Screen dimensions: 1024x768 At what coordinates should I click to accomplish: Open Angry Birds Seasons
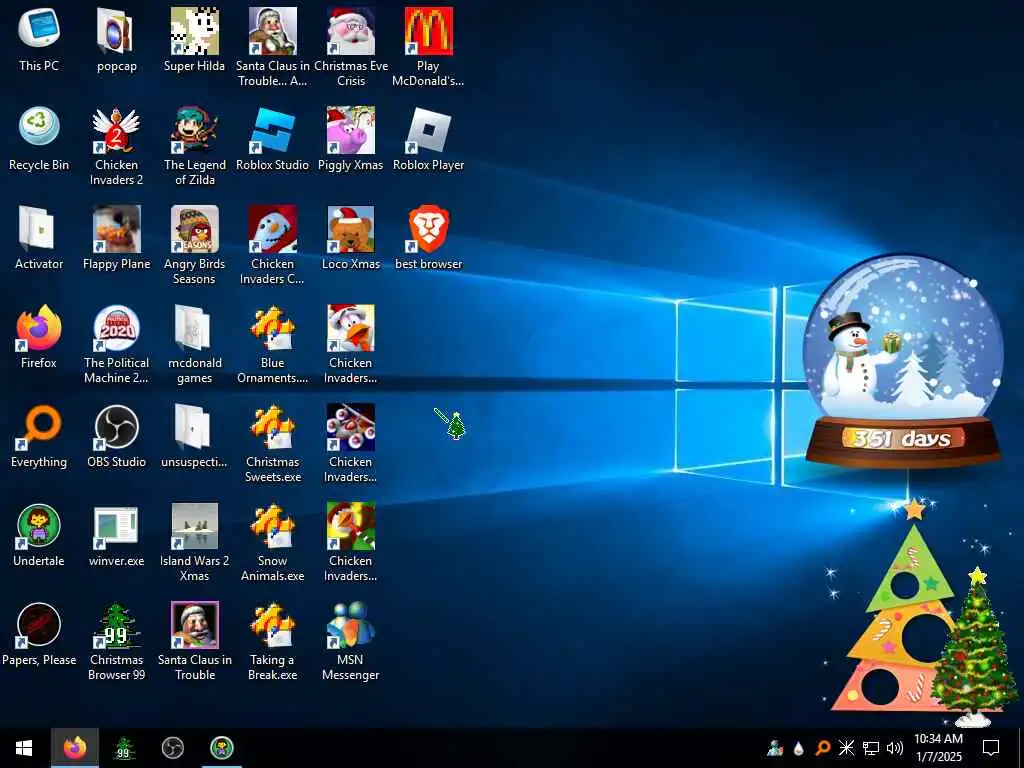coord(194,246)
